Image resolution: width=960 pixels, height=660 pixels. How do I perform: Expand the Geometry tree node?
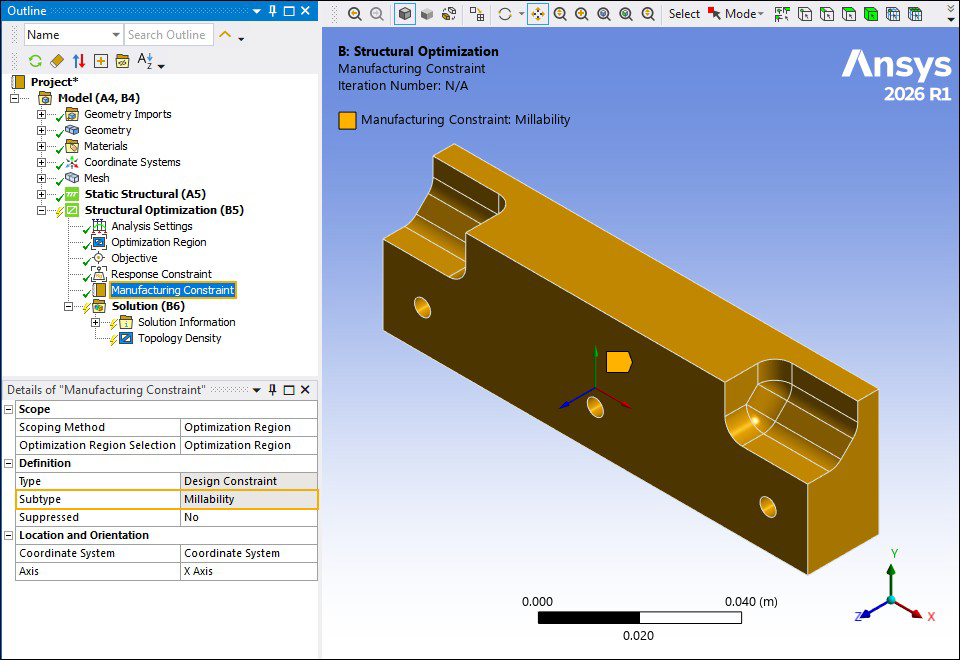pyautogui.click(x=41, y=130)
